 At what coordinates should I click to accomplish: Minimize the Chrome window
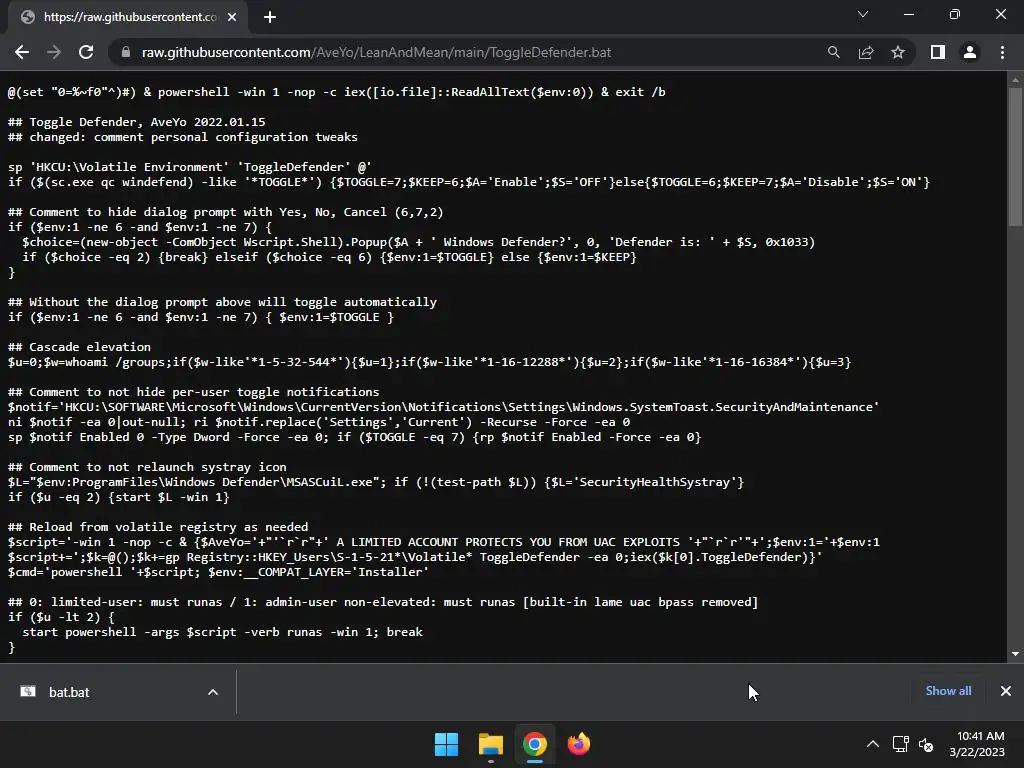[908, 14]
